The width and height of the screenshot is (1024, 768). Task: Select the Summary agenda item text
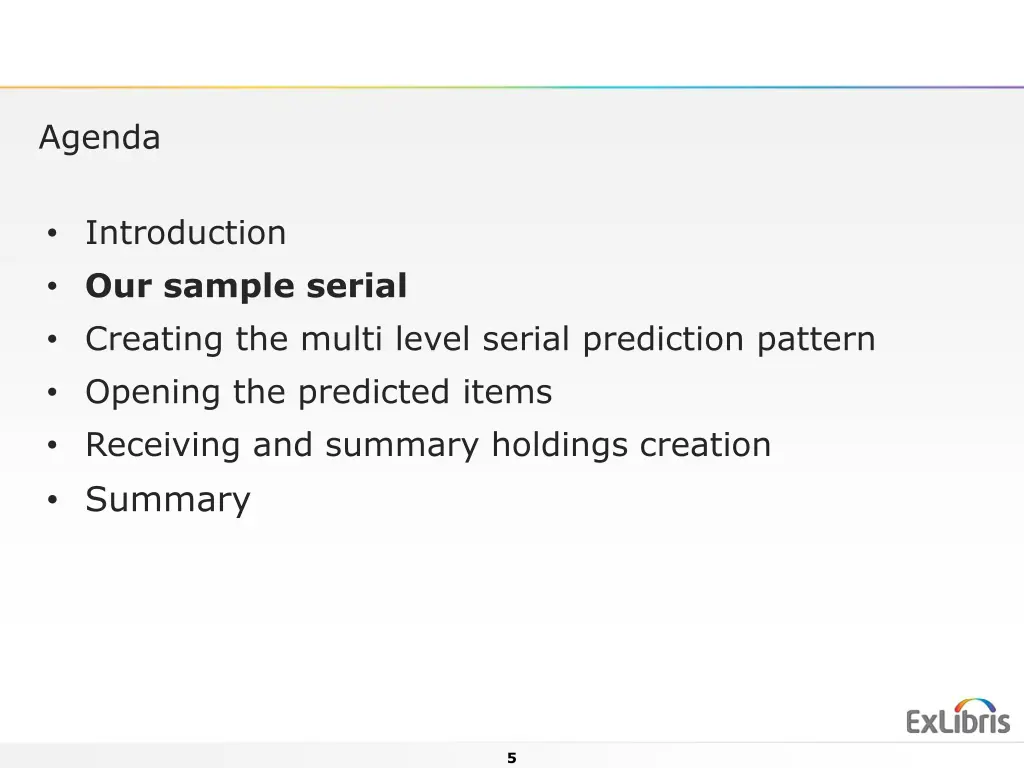click(168, 500)
